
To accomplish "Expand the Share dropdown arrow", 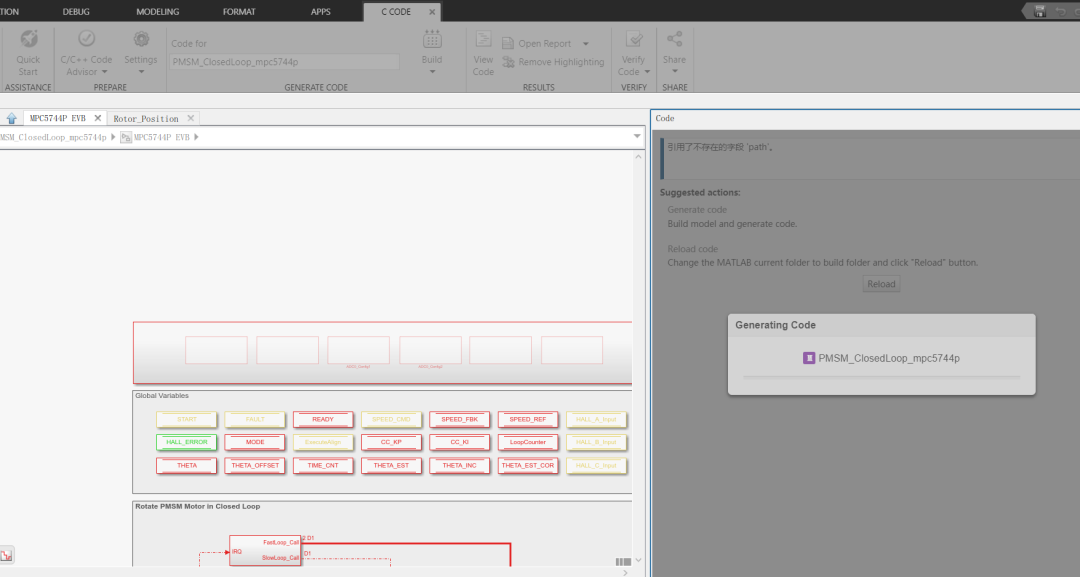I will [674, 72].
